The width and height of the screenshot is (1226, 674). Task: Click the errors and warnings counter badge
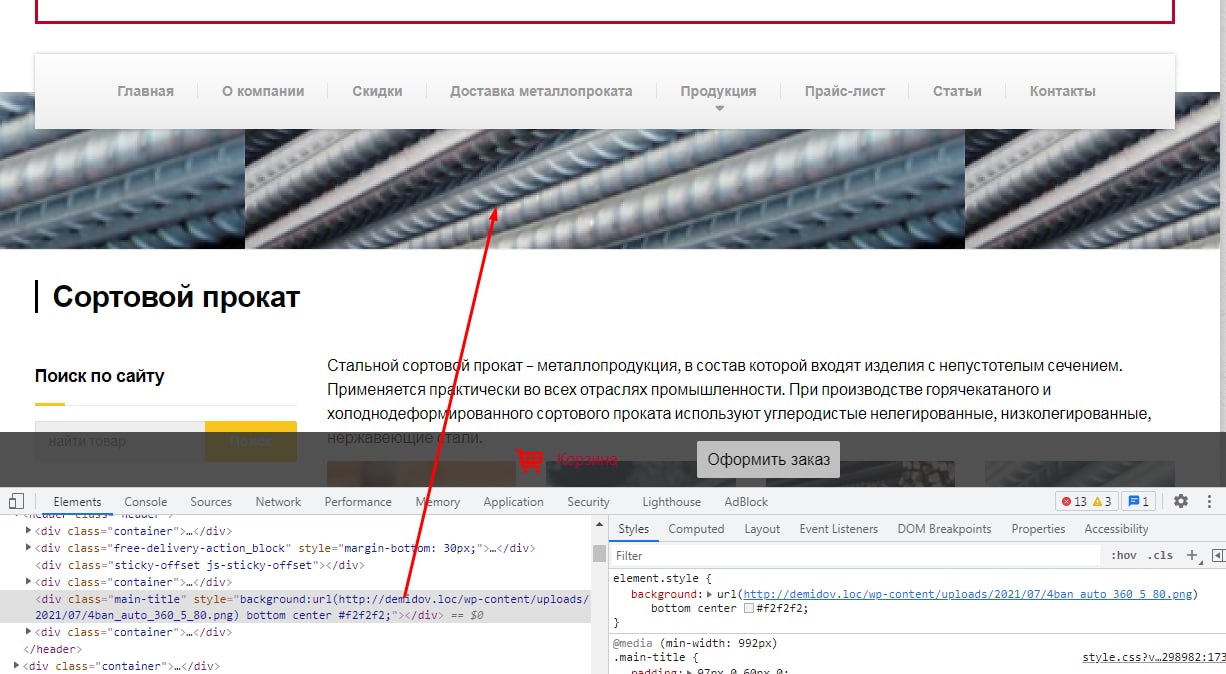tap(1086, 502)
